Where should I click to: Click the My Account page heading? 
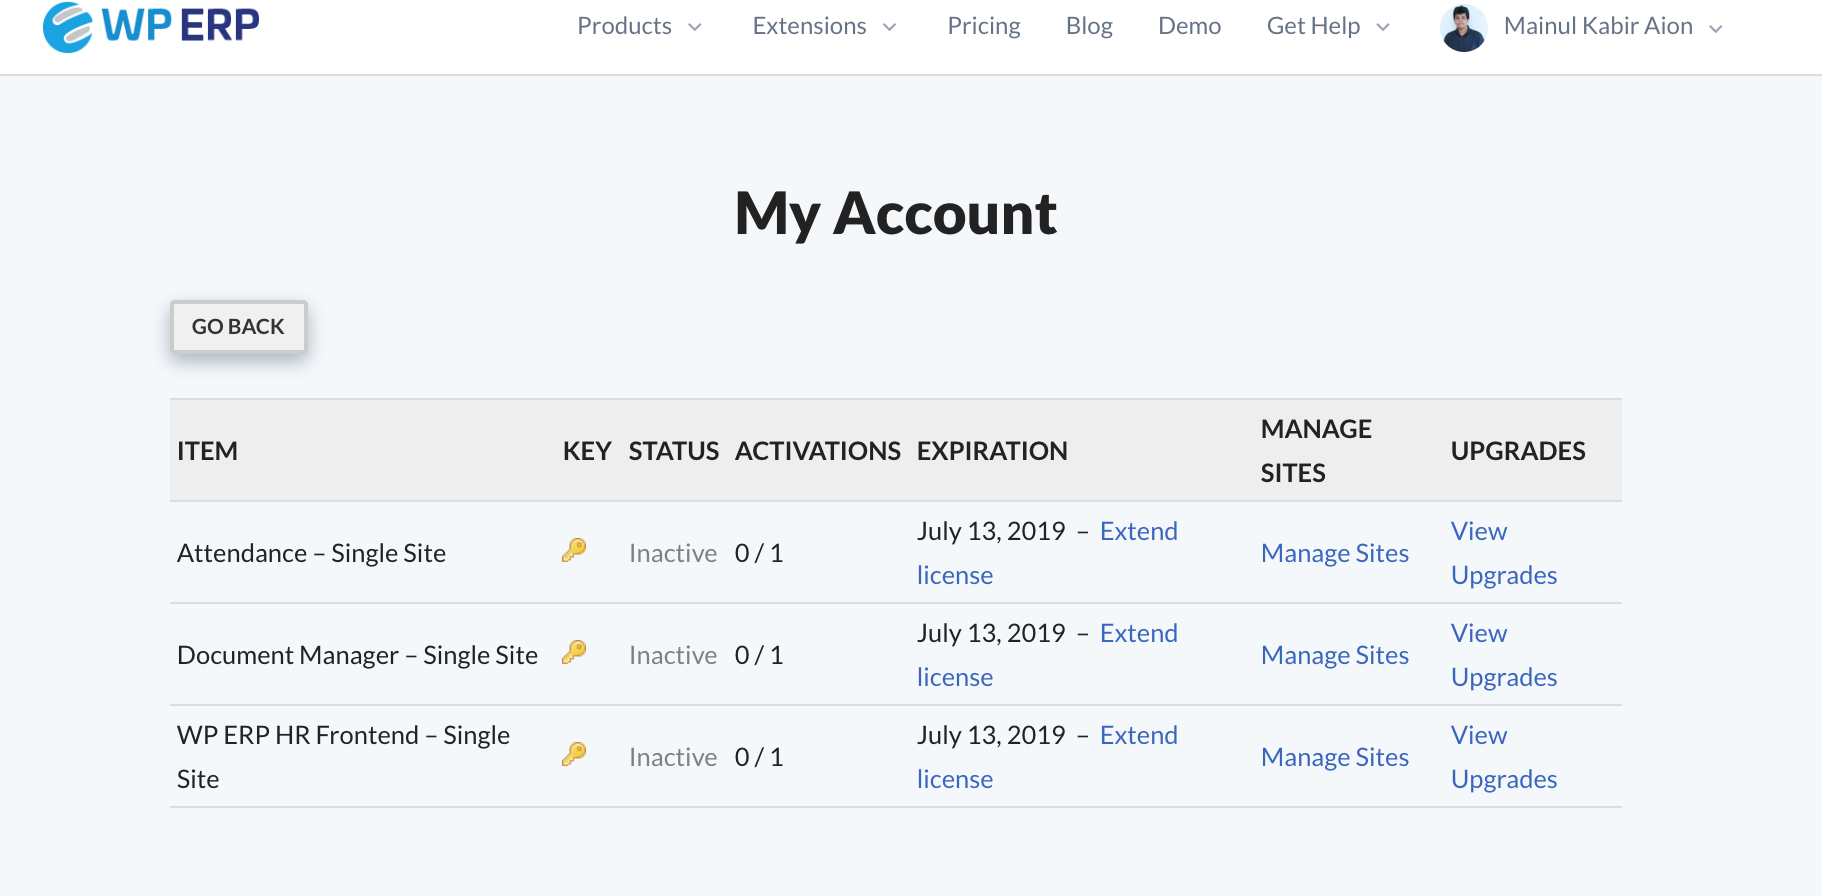pos(896,213)
